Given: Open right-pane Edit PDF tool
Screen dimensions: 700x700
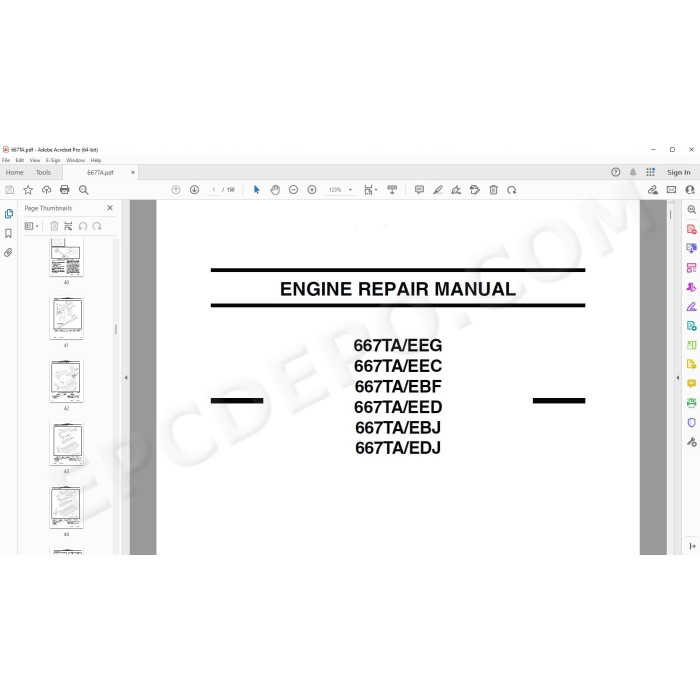Looking at the screenshot, I should 692,268.
